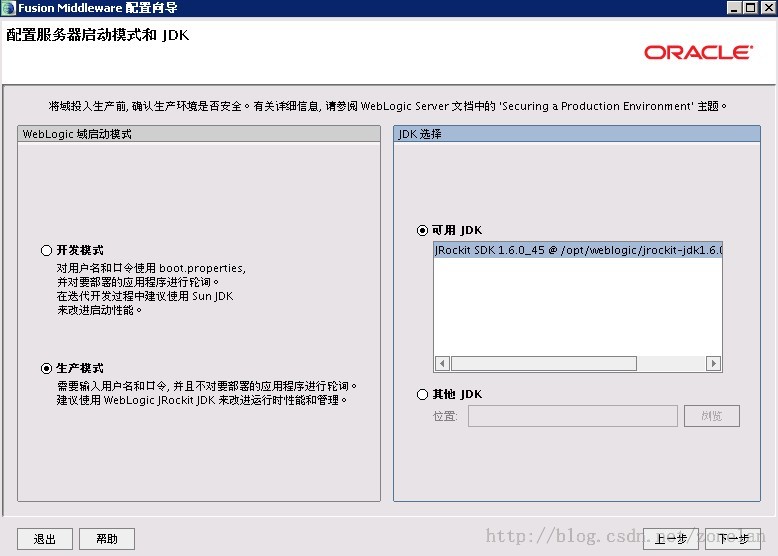Click the 位置 location input field
Image resolution: width=778 pixels, height=556 pixels.
(573, 416)
